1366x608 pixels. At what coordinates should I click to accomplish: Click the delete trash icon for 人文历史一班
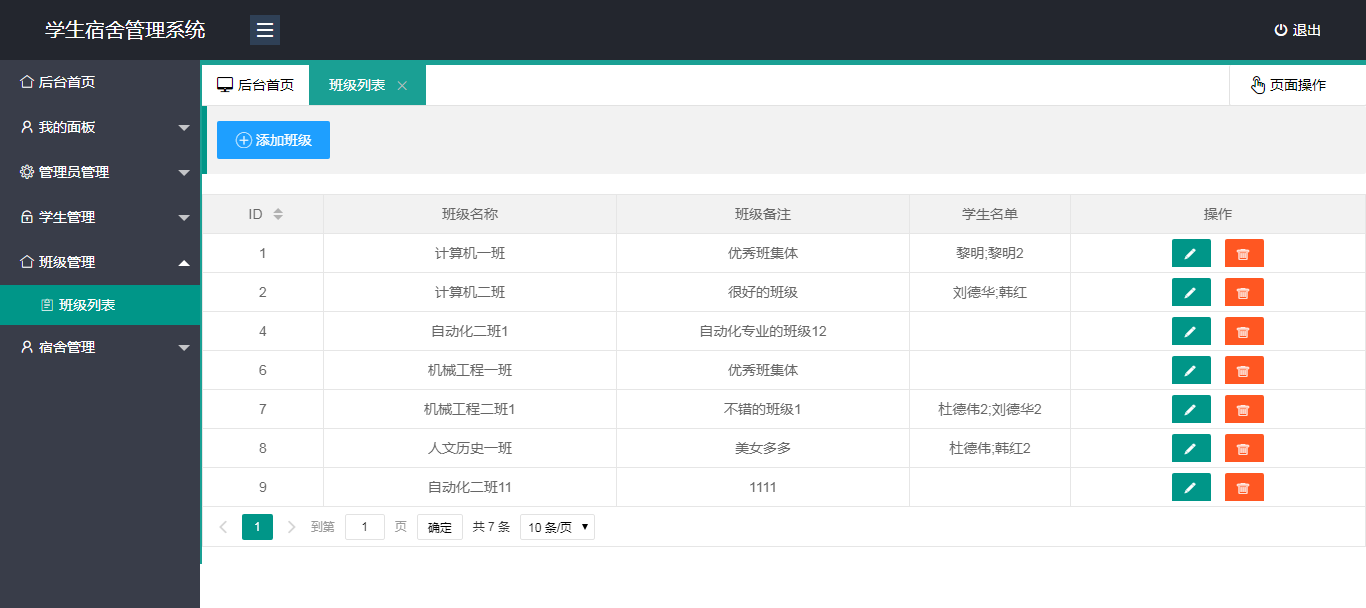click(x=1243, y=448)
